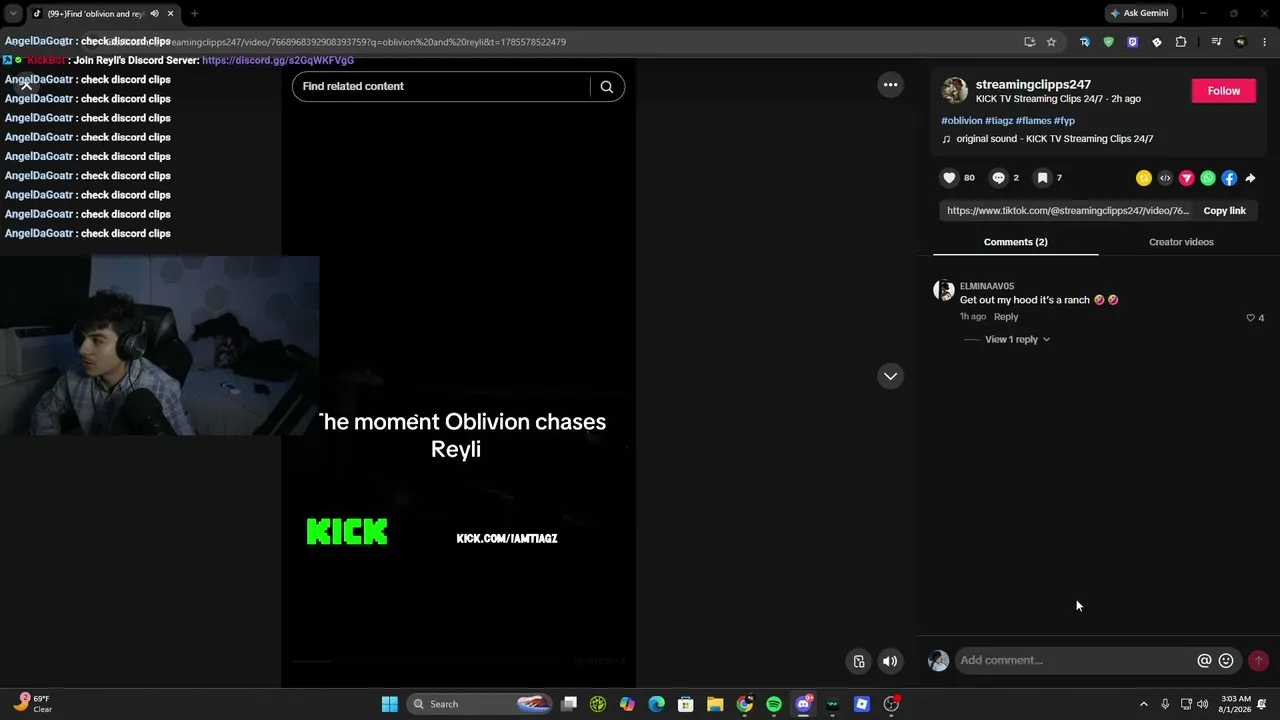Open the Chrome profile avatar
The image size is (1280, 720).
(x=1241, y=42)
